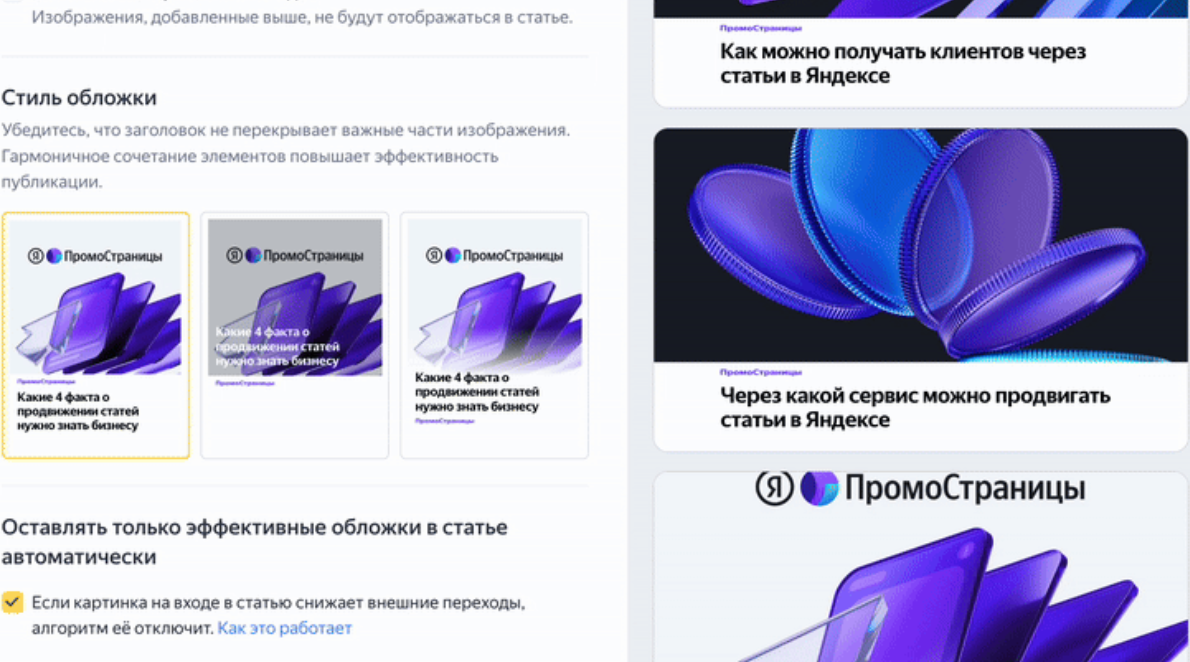Open the "Как можно получать клиентов" preview headline
This screenshot has height=662, width=1190.
902,64
